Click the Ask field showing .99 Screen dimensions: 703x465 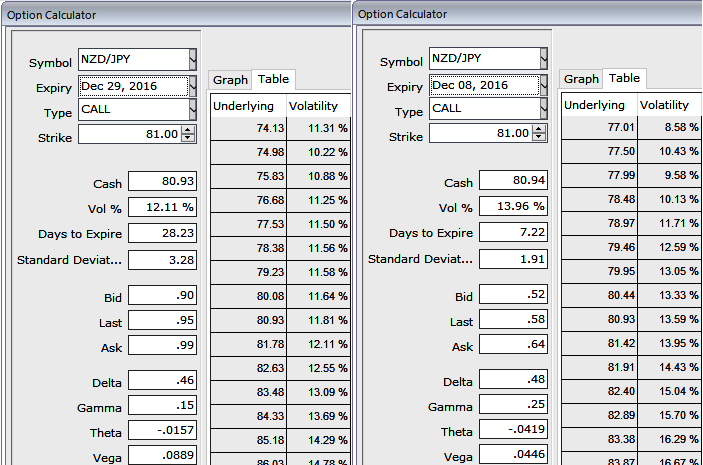pyautogui.click(x=163, y=345)
